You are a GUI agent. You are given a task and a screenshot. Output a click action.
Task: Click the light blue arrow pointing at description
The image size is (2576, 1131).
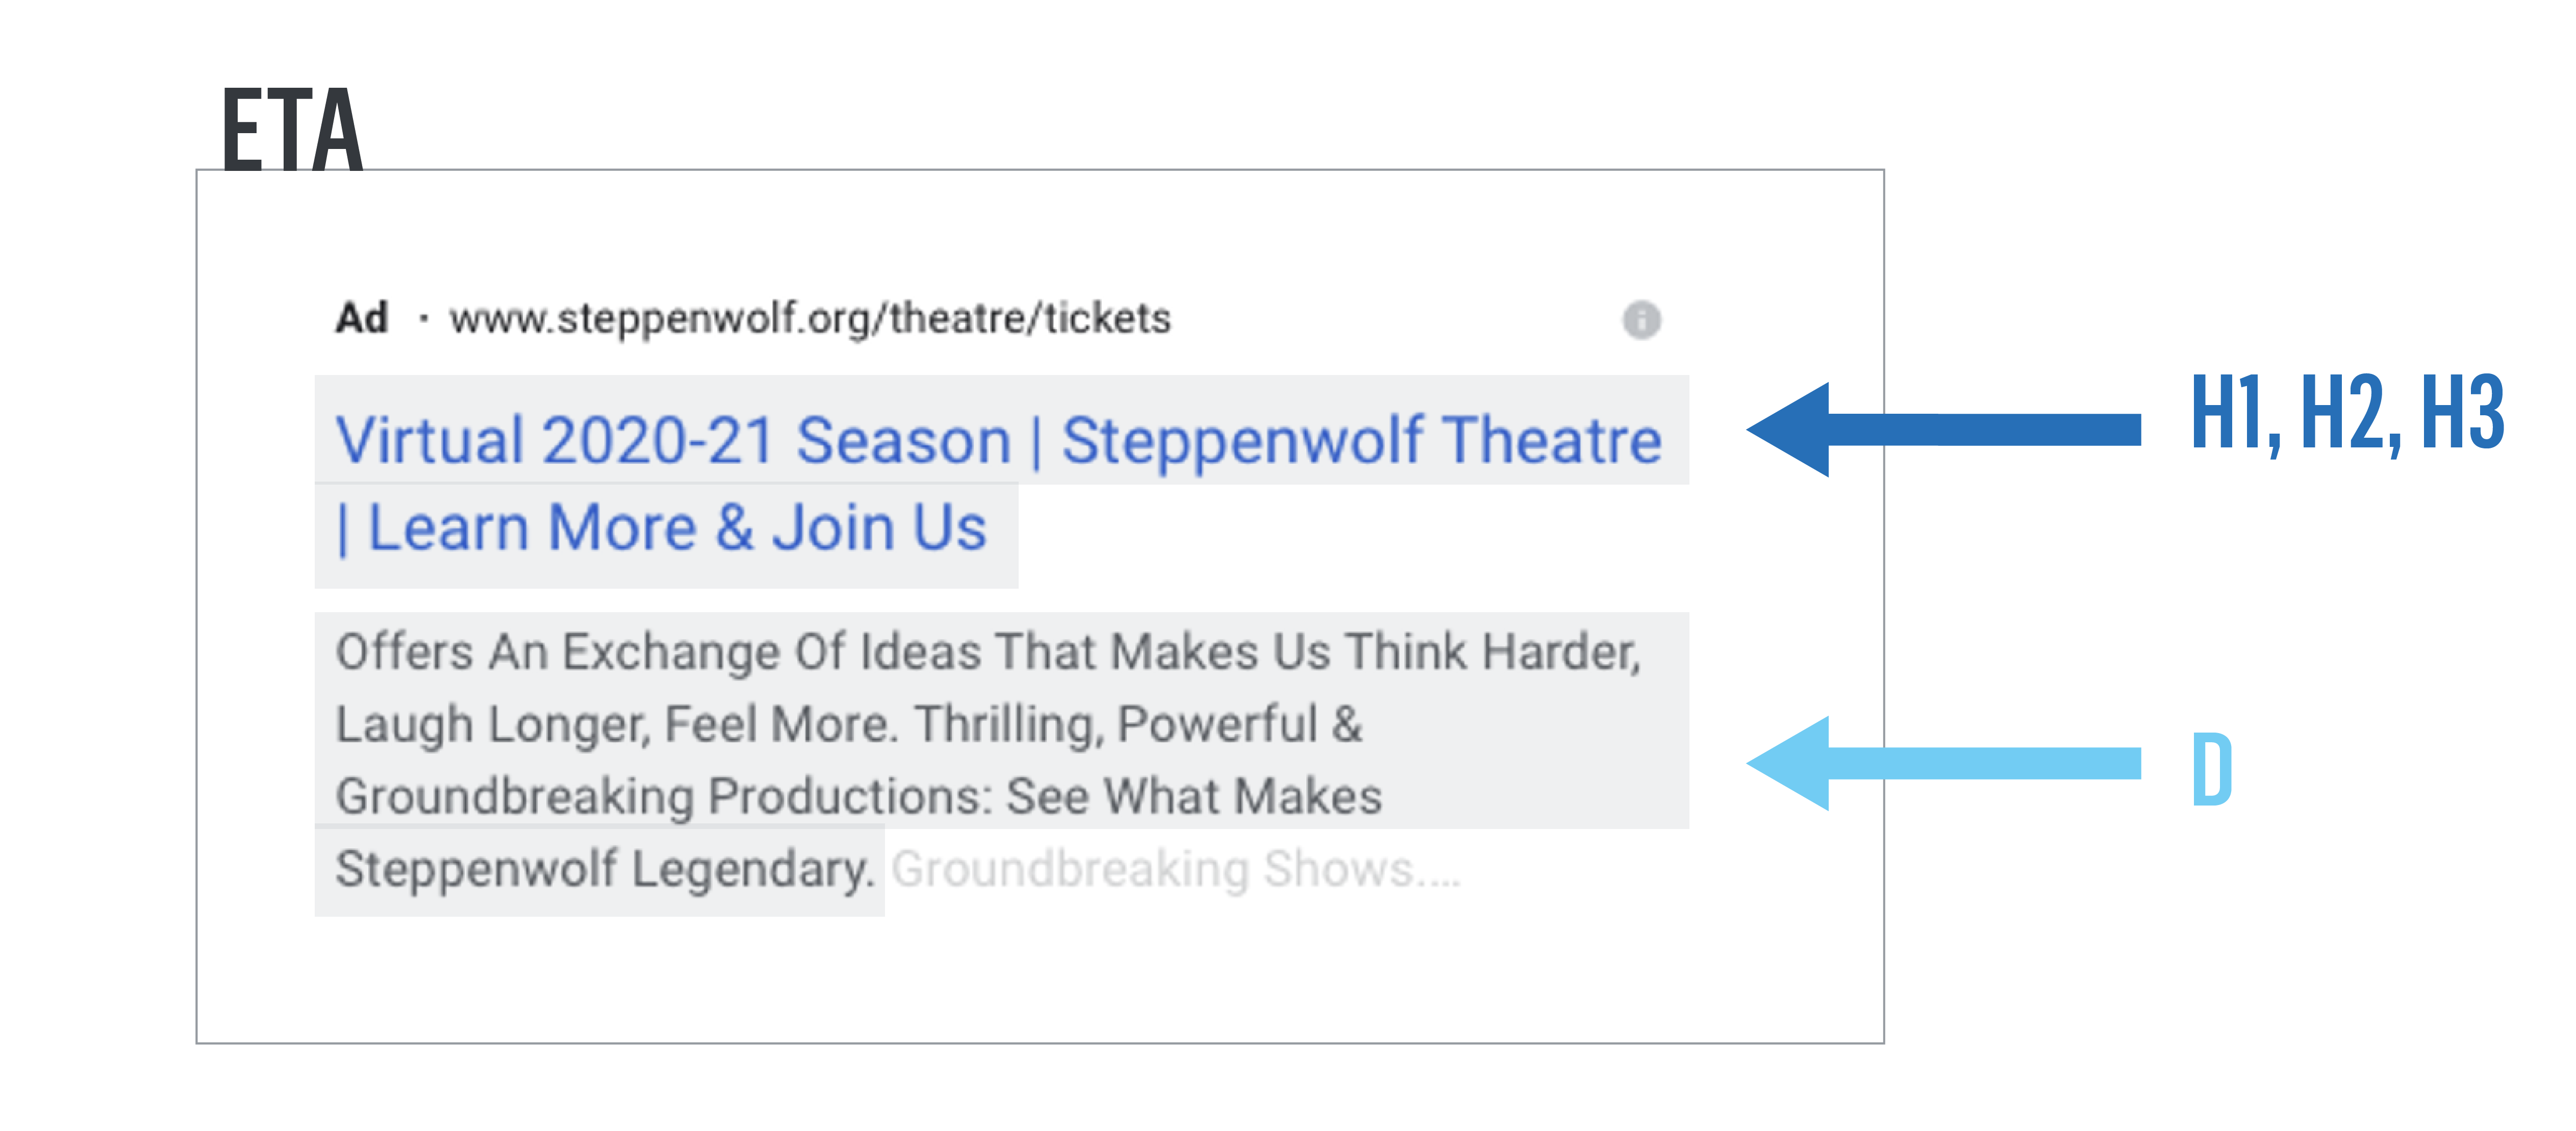[x=1943, y=763]
